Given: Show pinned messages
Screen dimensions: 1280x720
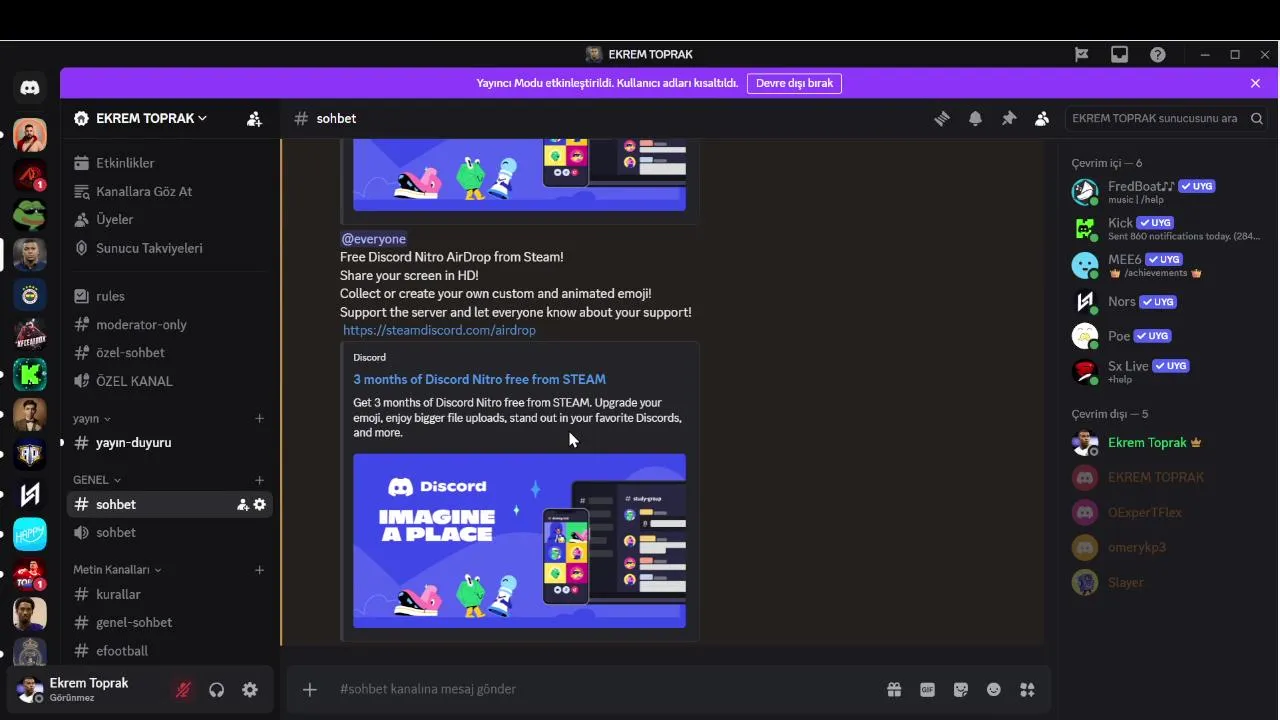Looking at the screenshot, I should click(1009, 118).
